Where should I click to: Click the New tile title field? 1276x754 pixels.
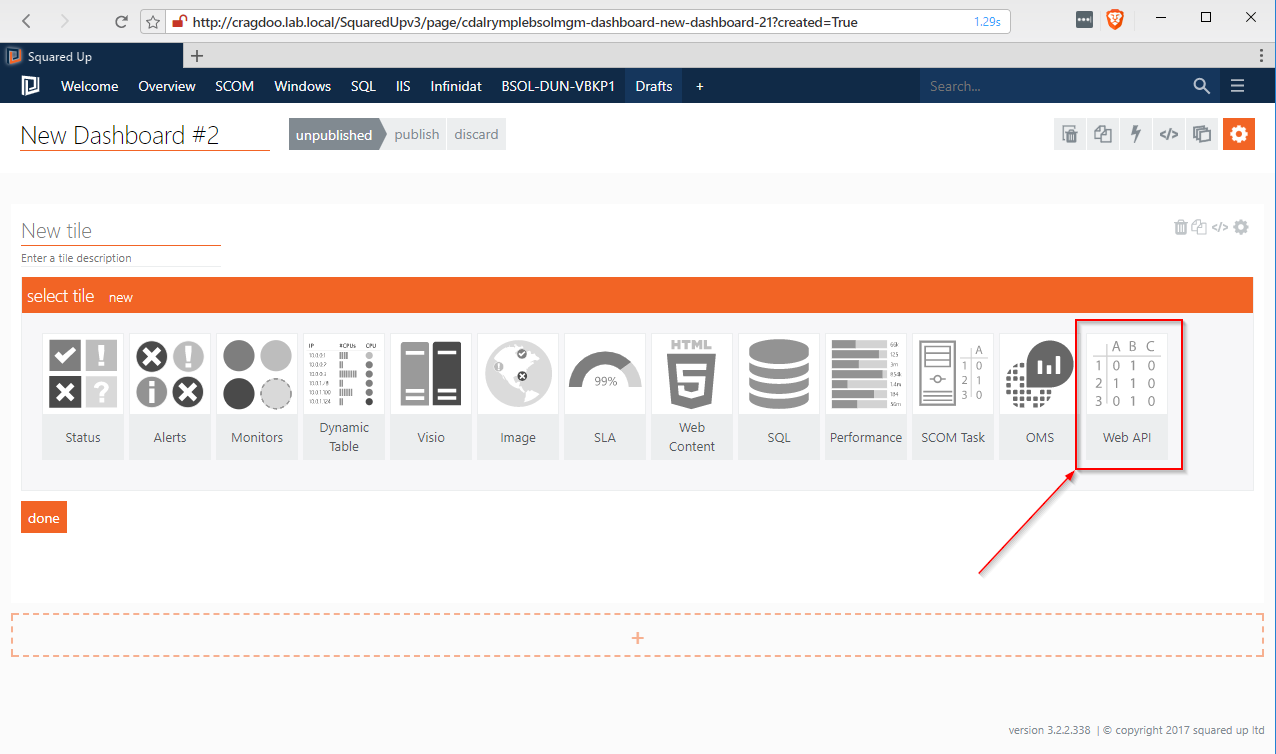121,231
